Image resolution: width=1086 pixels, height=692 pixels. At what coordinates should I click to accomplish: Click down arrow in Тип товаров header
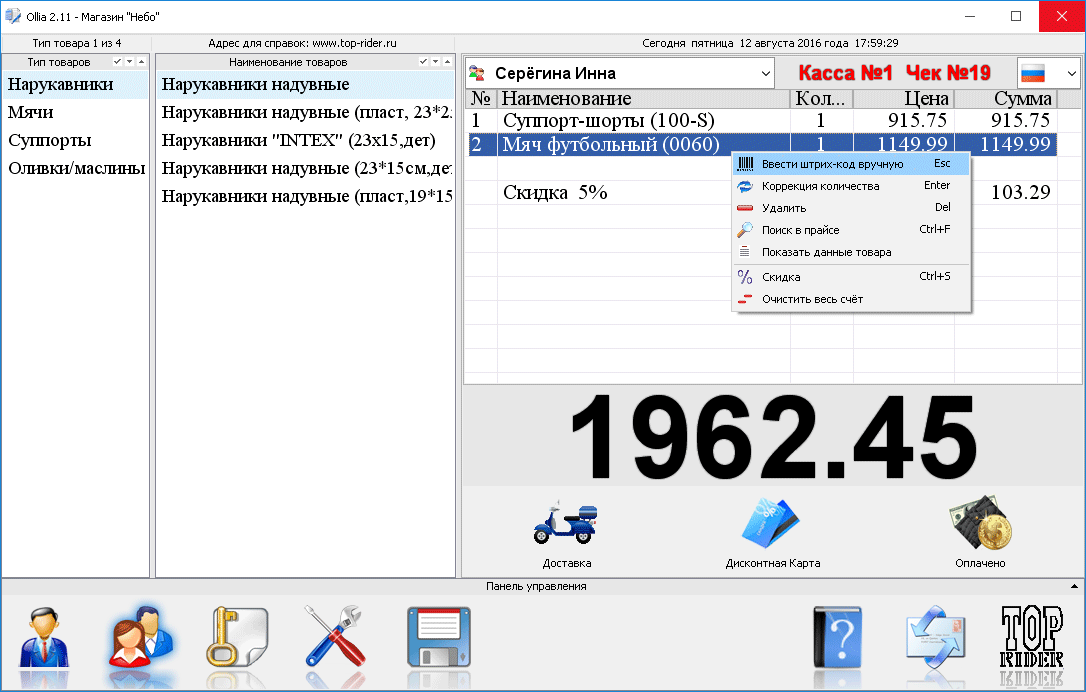pos(130,62)
